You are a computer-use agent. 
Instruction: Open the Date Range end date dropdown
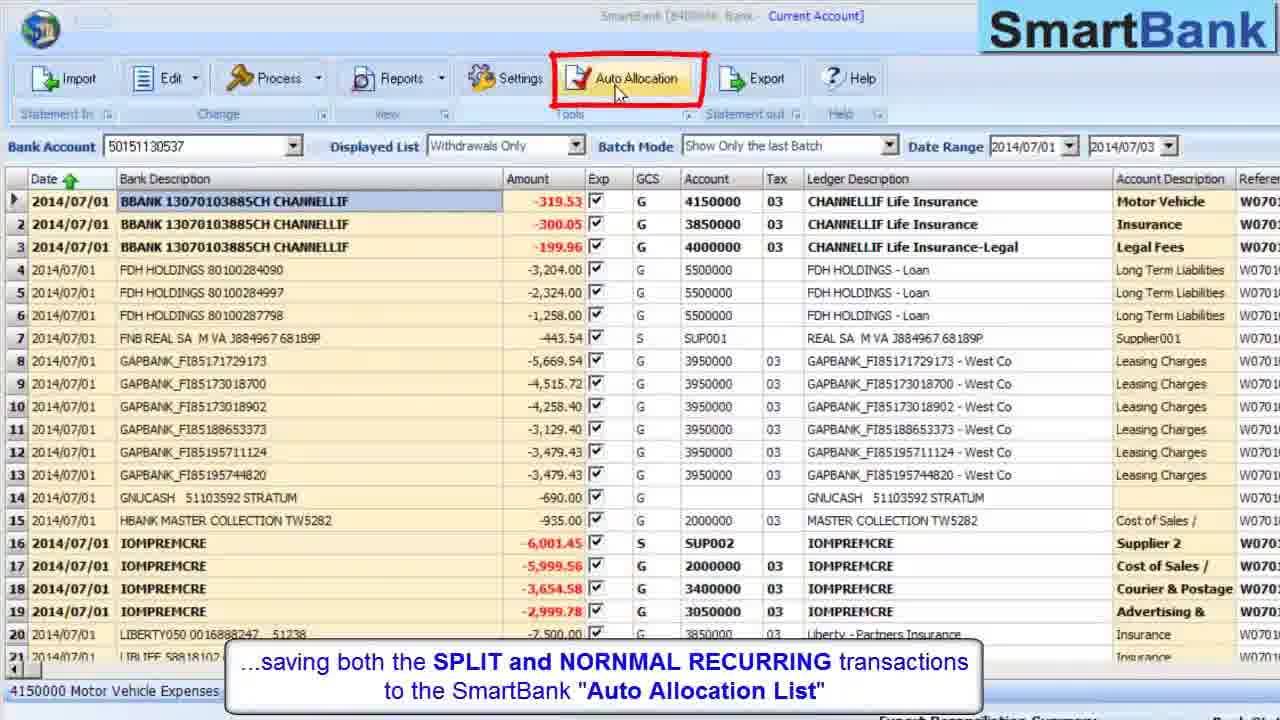coord(1169,147)
